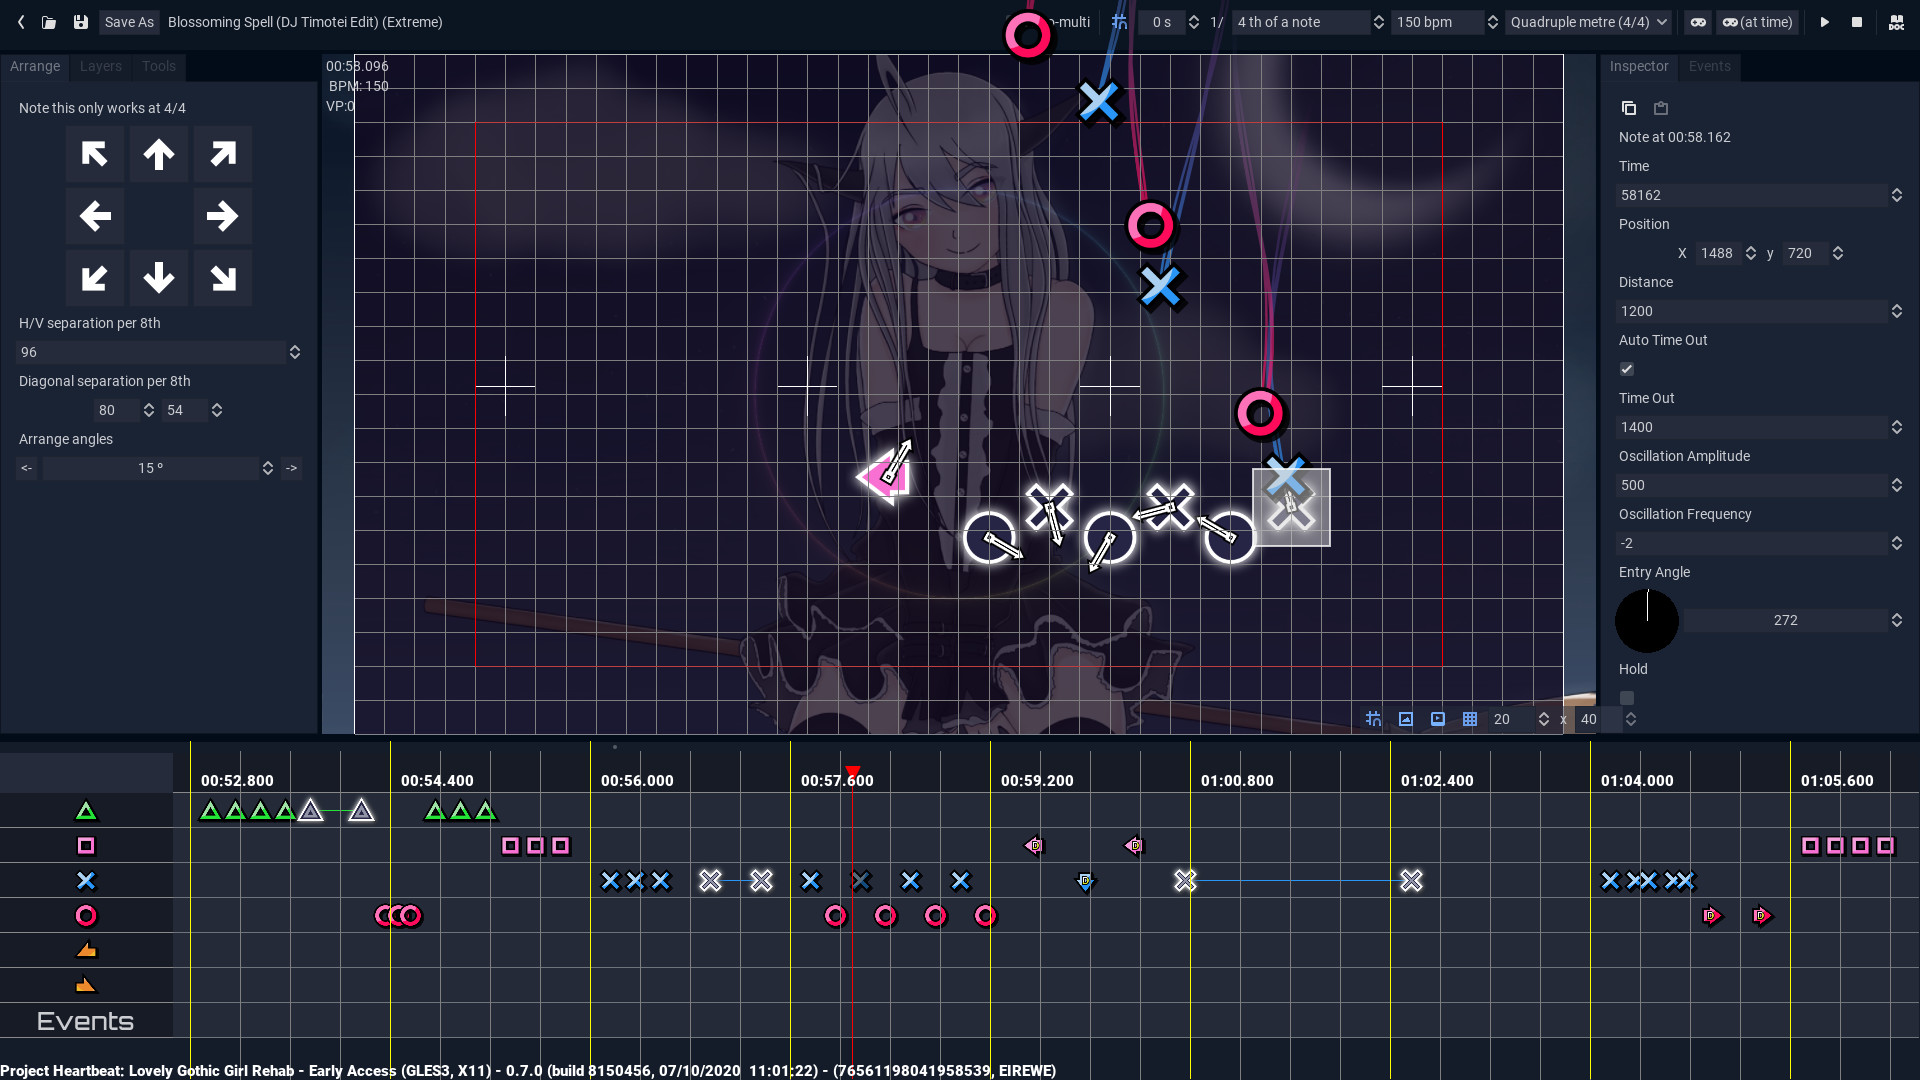Switch to the Layers tab
Screen dimensions: 1920x1080
tap(101, 66)
